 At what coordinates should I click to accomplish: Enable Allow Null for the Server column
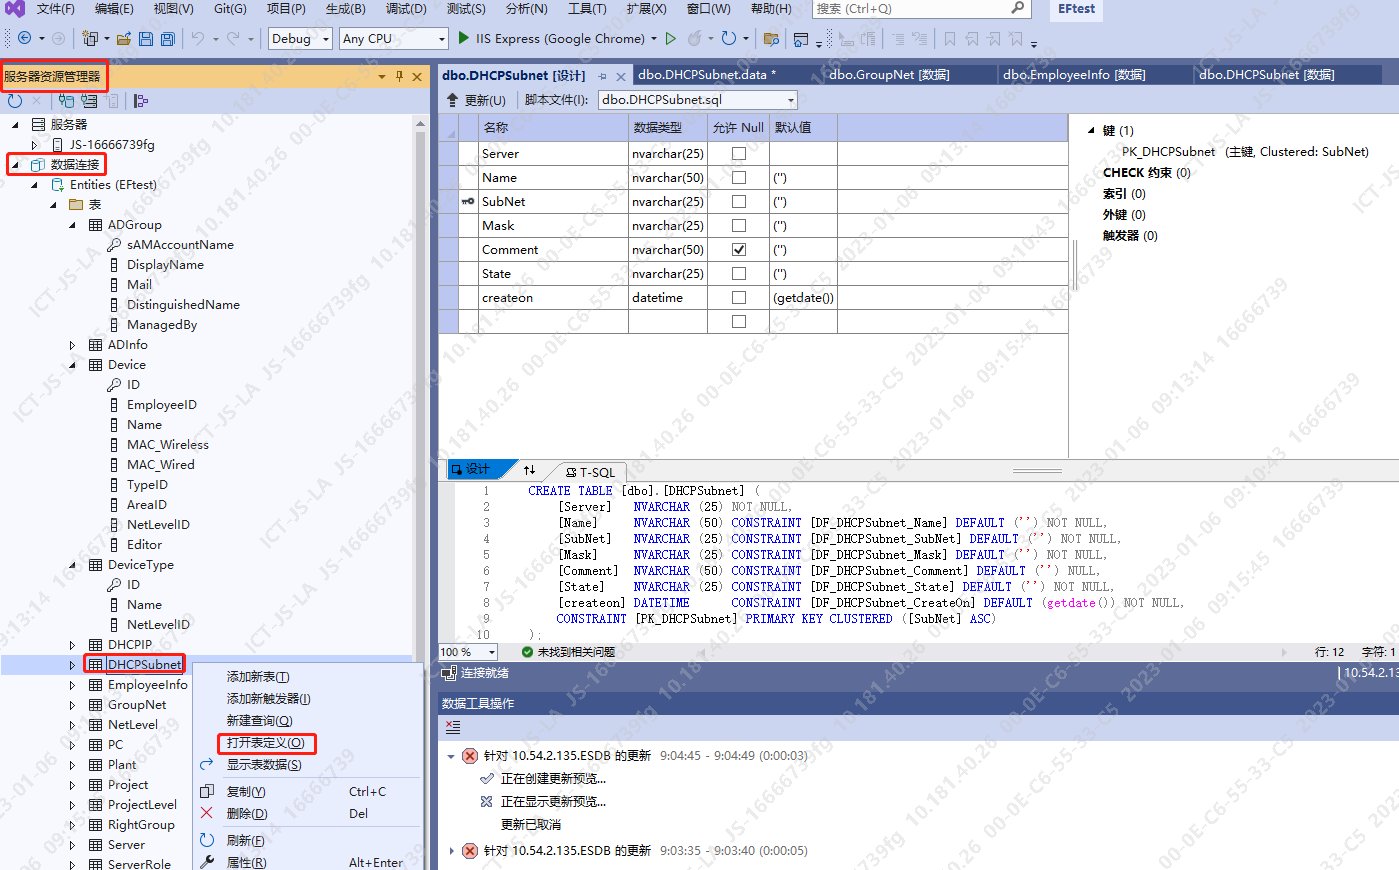[738, 154]
